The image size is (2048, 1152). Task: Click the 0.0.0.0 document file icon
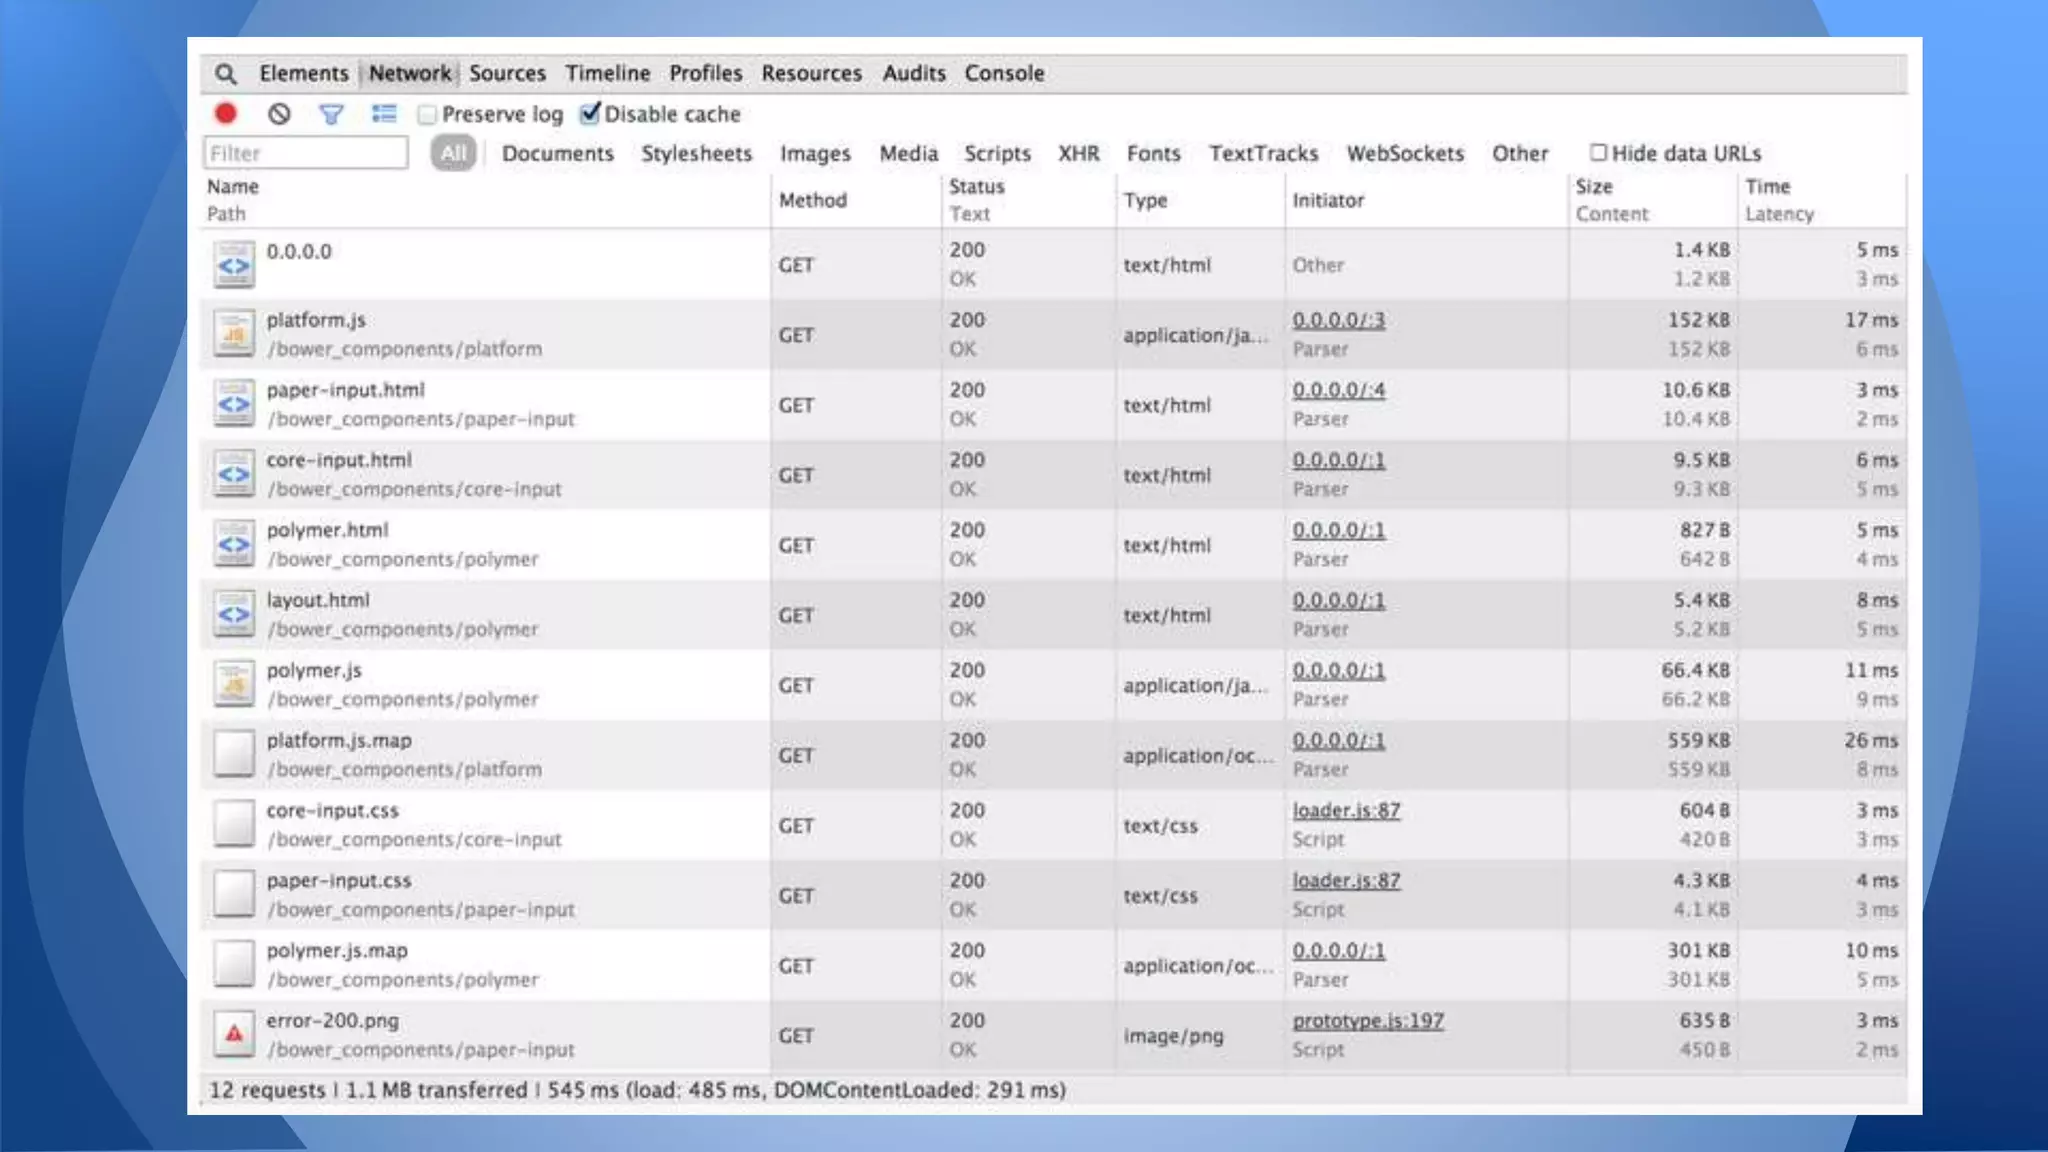pyautogui.click(x=234, y=265)
